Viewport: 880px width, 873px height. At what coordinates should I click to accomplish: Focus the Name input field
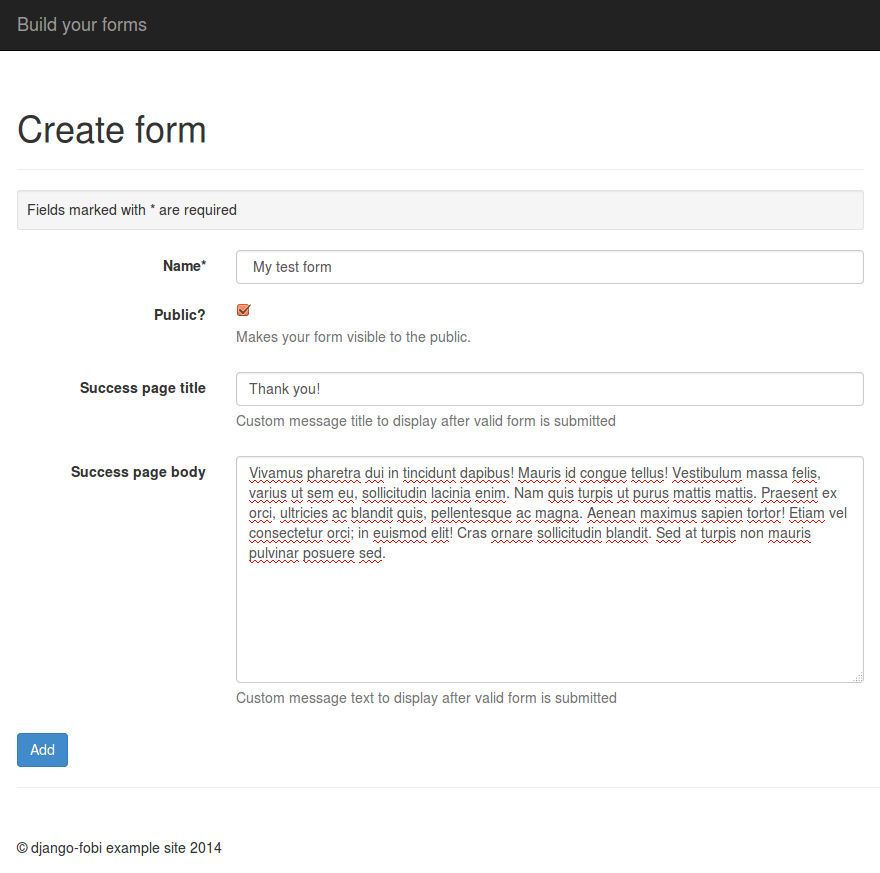549,267
